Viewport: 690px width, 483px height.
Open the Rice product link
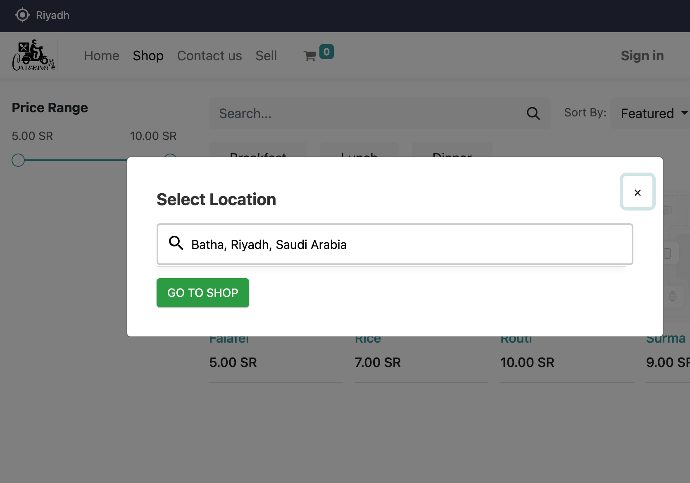368,339
